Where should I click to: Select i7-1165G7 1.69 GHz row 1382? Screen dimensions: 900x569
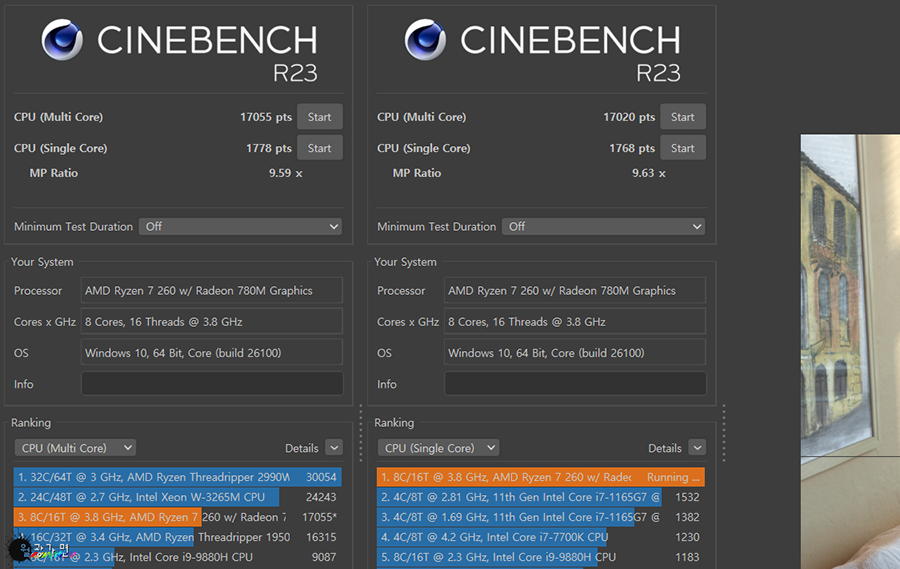pos(541,517)
